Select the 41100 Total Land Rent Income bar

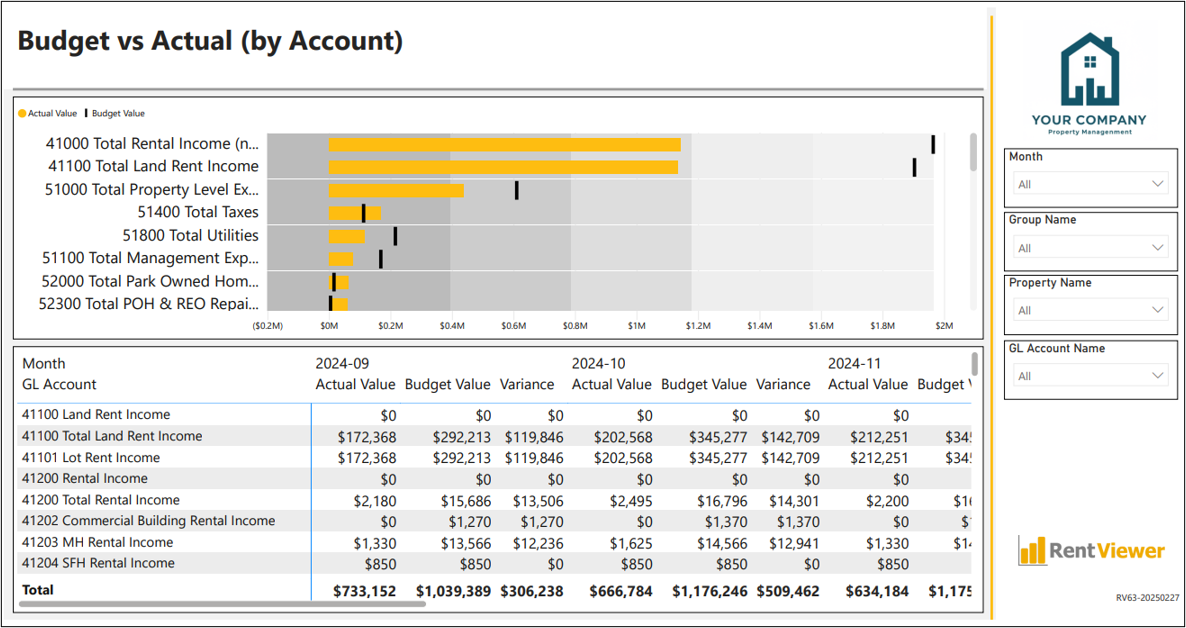(503, 167)
